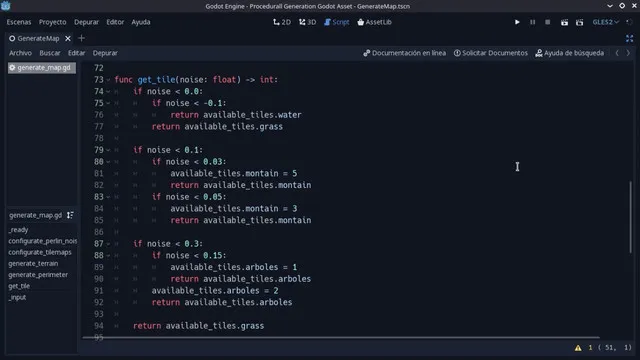Play the current edited scene
This screenshot has width=640, height=360.
point(564,22)
